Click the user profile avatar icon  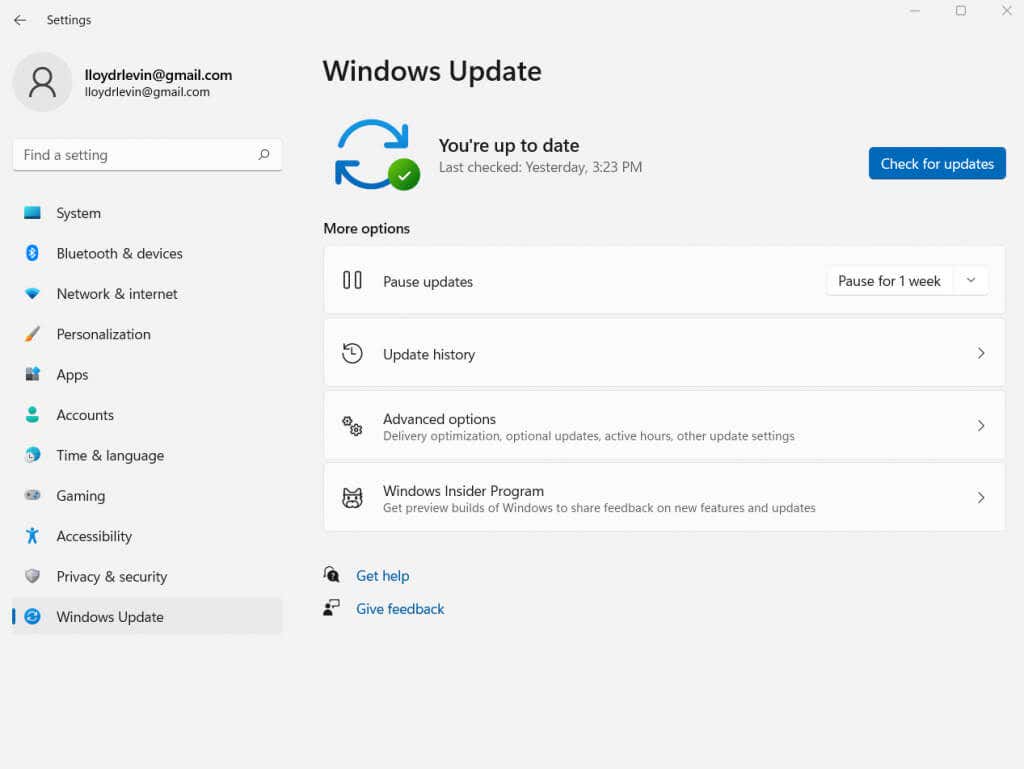pyautogui.click(x=42, y=82)
